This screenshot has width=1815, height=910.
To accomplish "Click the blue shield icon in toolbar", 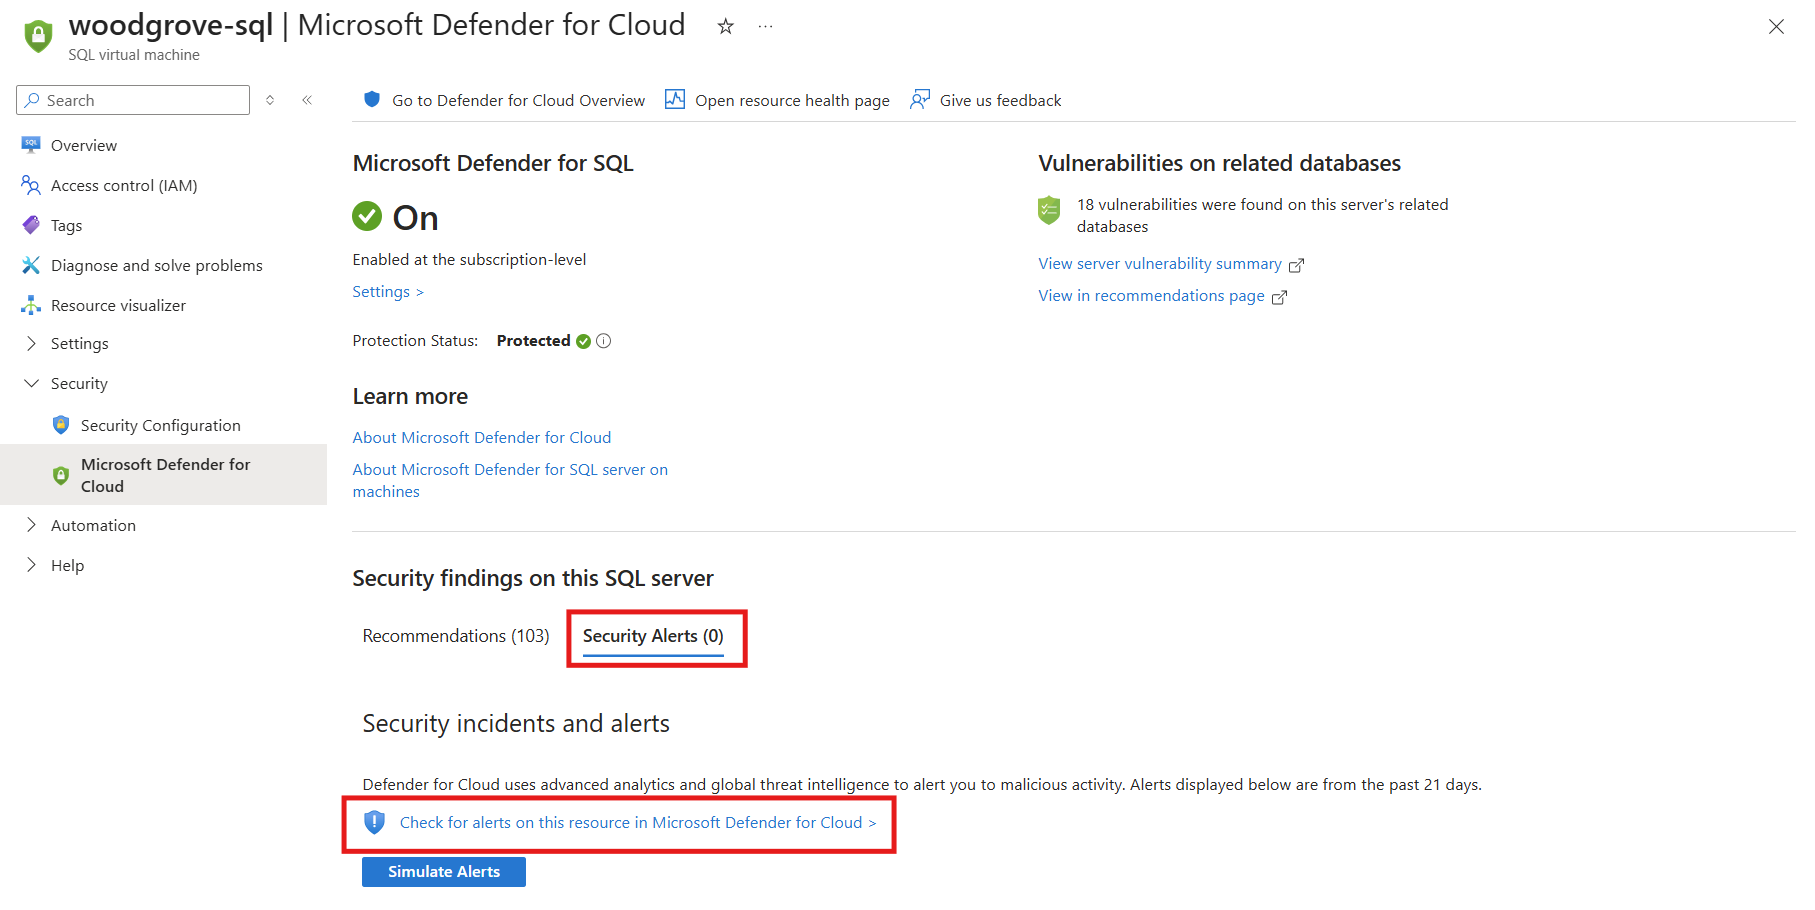I will [372, 99].
